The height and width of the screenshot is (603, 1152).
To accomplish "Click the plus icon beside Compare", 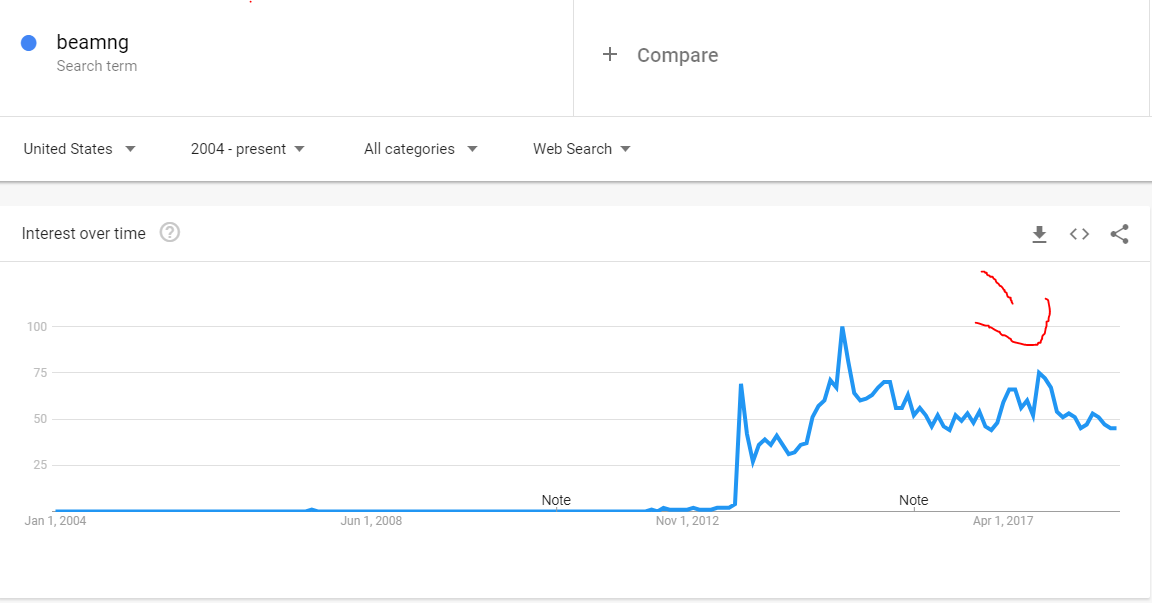I will tap(610, 54).
